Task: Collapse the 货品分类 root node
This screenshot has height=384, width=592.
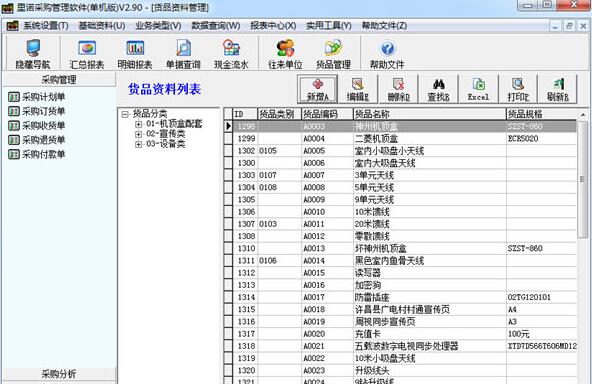Action: click(125, 114)
